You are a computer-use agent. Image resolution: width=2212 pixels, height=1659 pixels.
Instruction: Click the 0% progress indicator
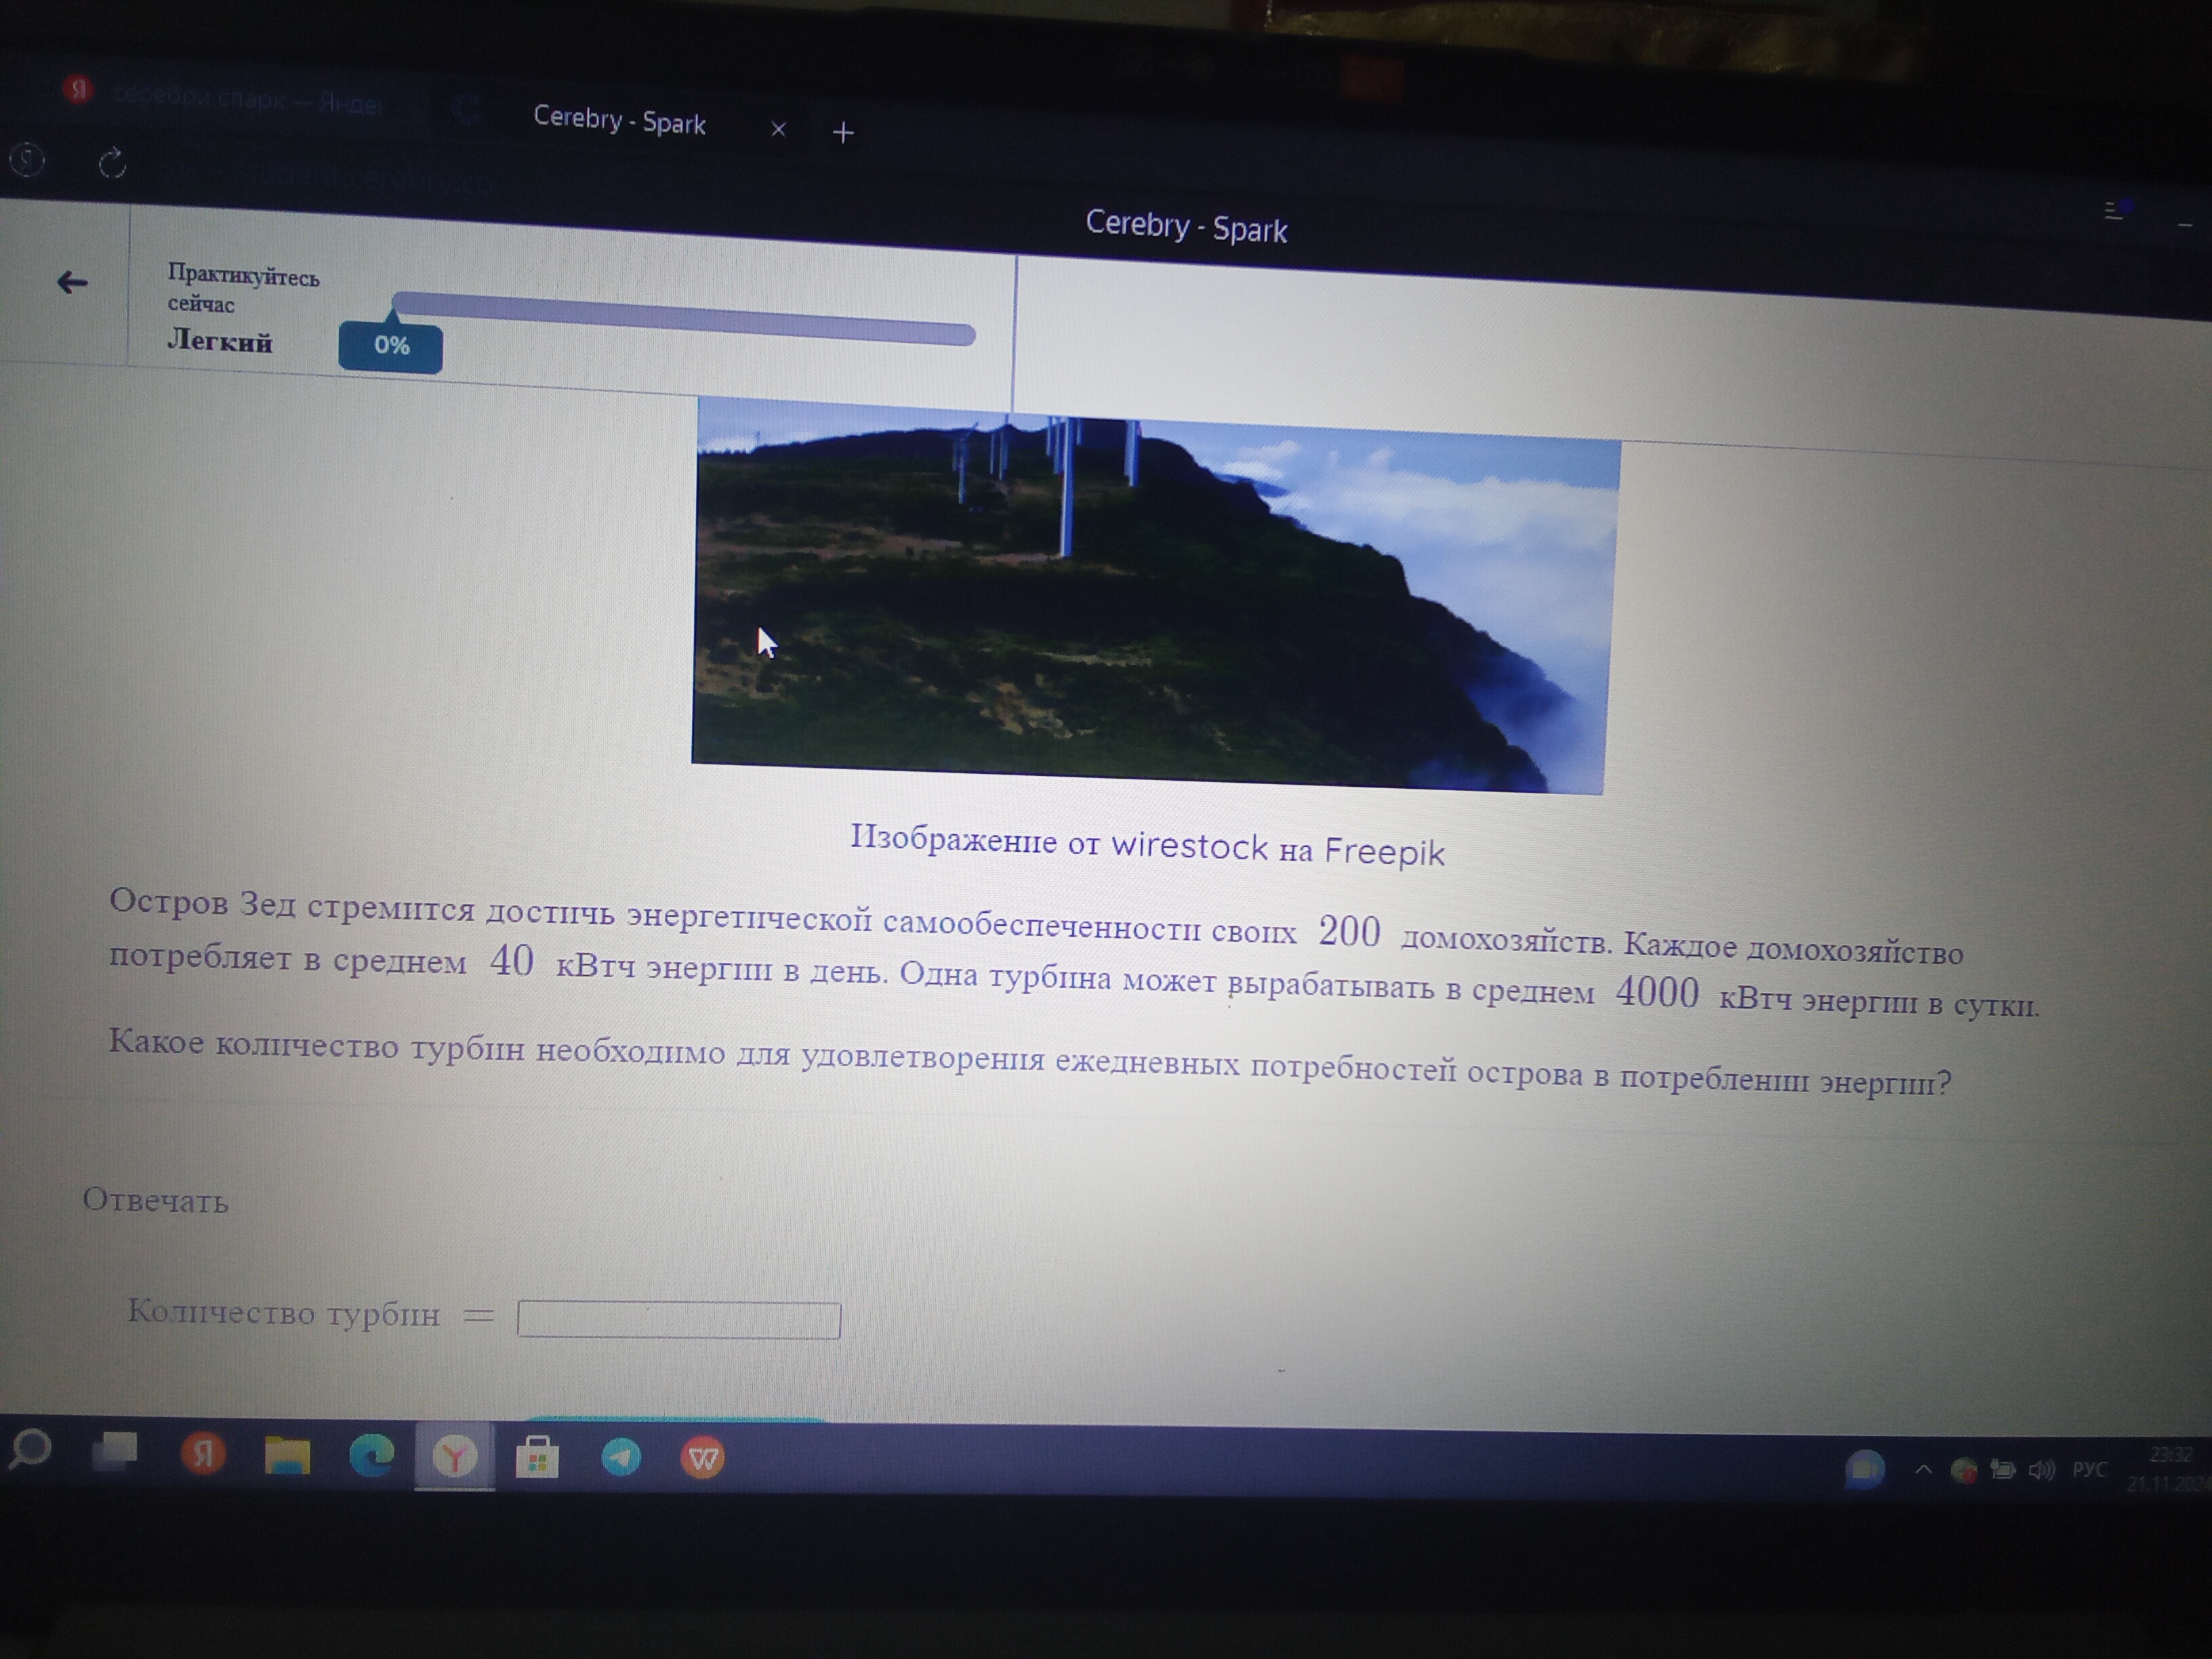[391, 346]
